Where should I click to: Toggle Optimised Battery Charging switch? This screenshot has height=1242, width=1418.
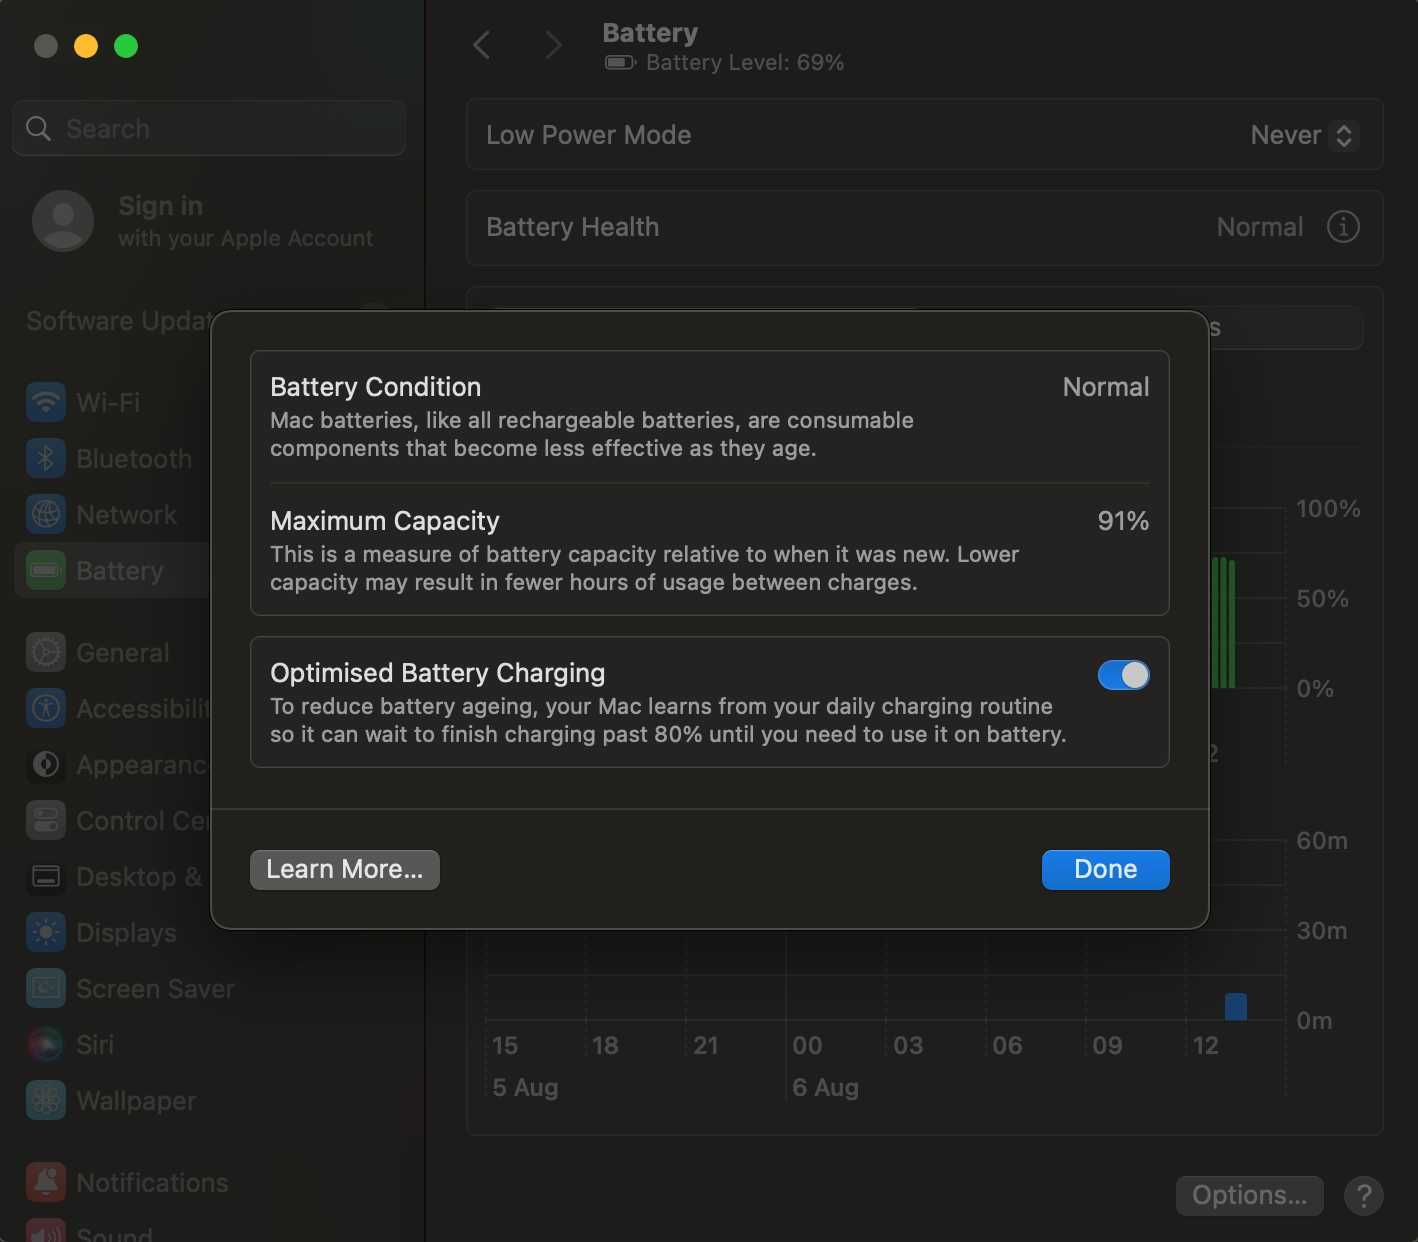coord(1123,675)
